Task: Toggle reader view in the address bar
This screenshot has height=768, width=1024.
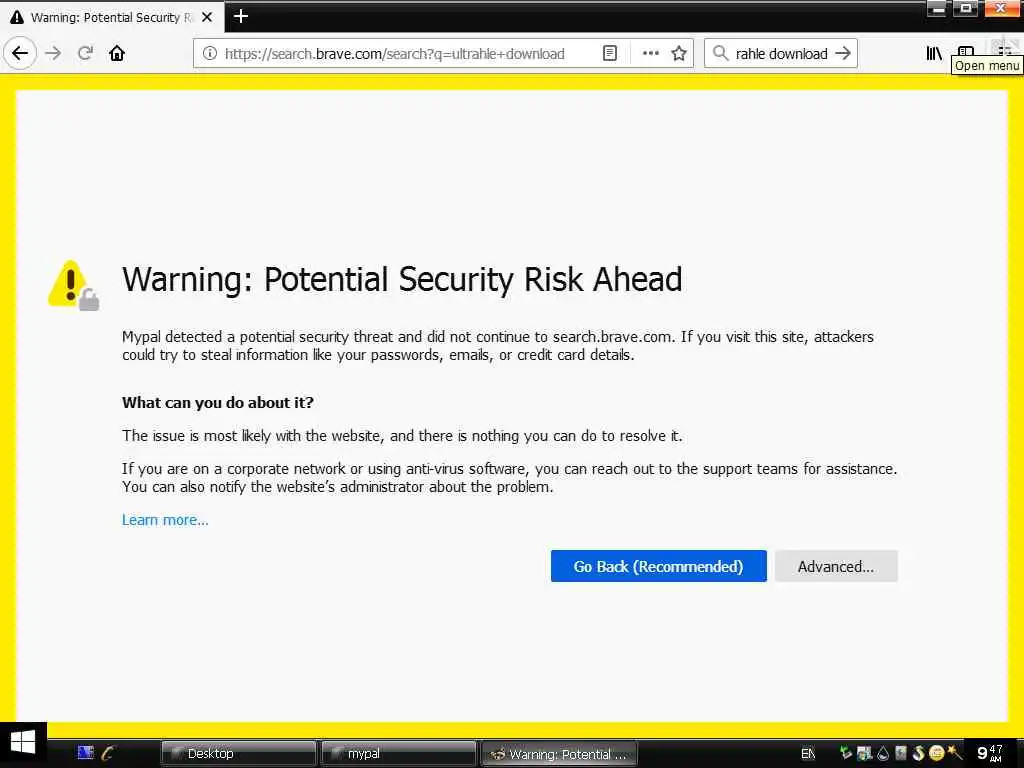Action: pos(609,54)
